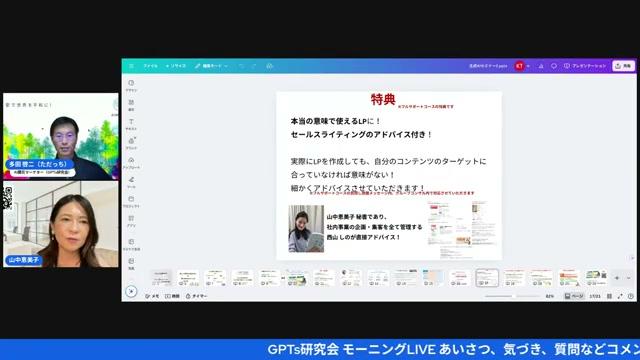This screenshot has height=360, width=640.
Task: Open the help question mark icon
Action: 631,296
